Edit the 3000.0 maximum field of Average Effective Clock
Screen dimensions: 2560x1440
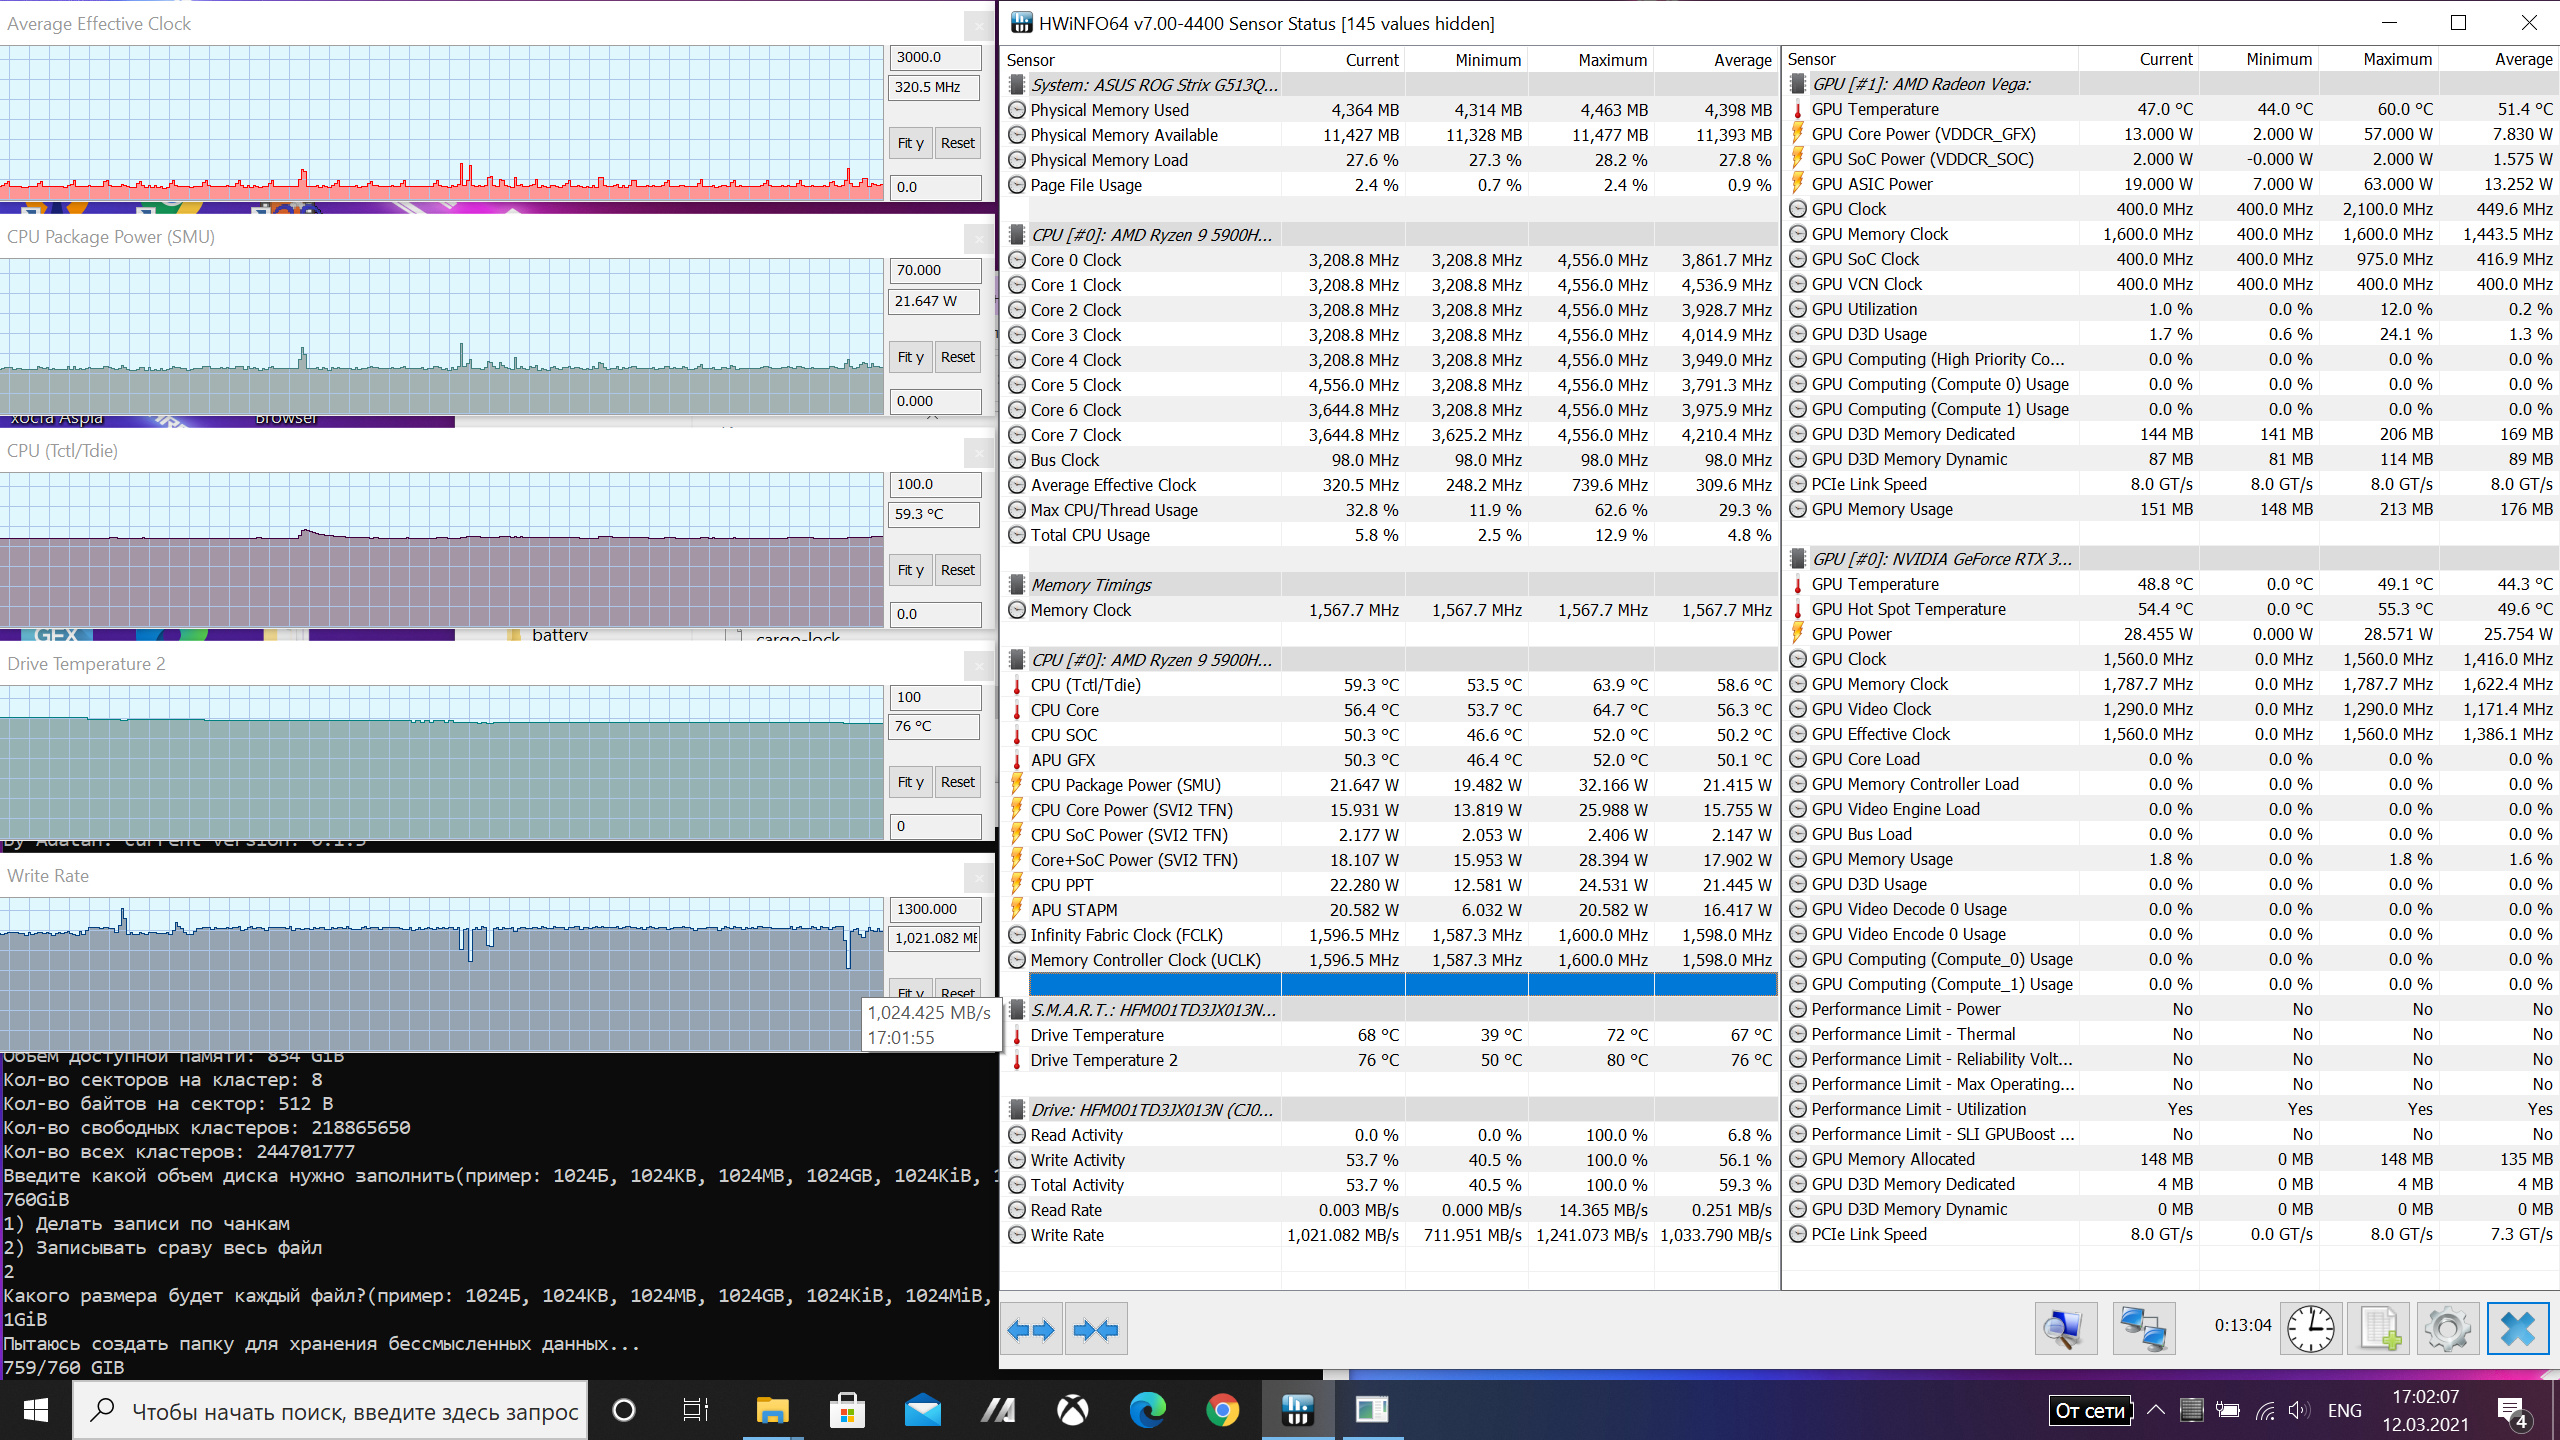(935, 58)
